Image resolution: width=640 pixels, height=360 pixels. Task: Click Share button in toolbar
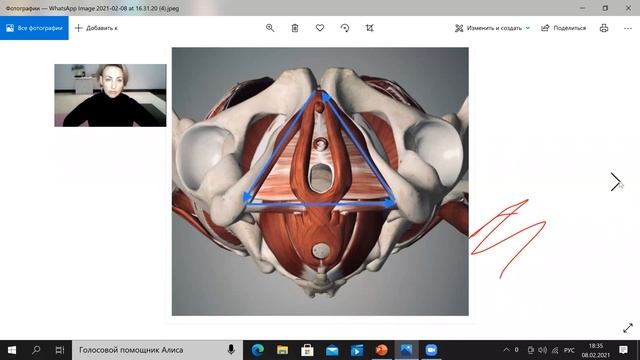(563, 28)
